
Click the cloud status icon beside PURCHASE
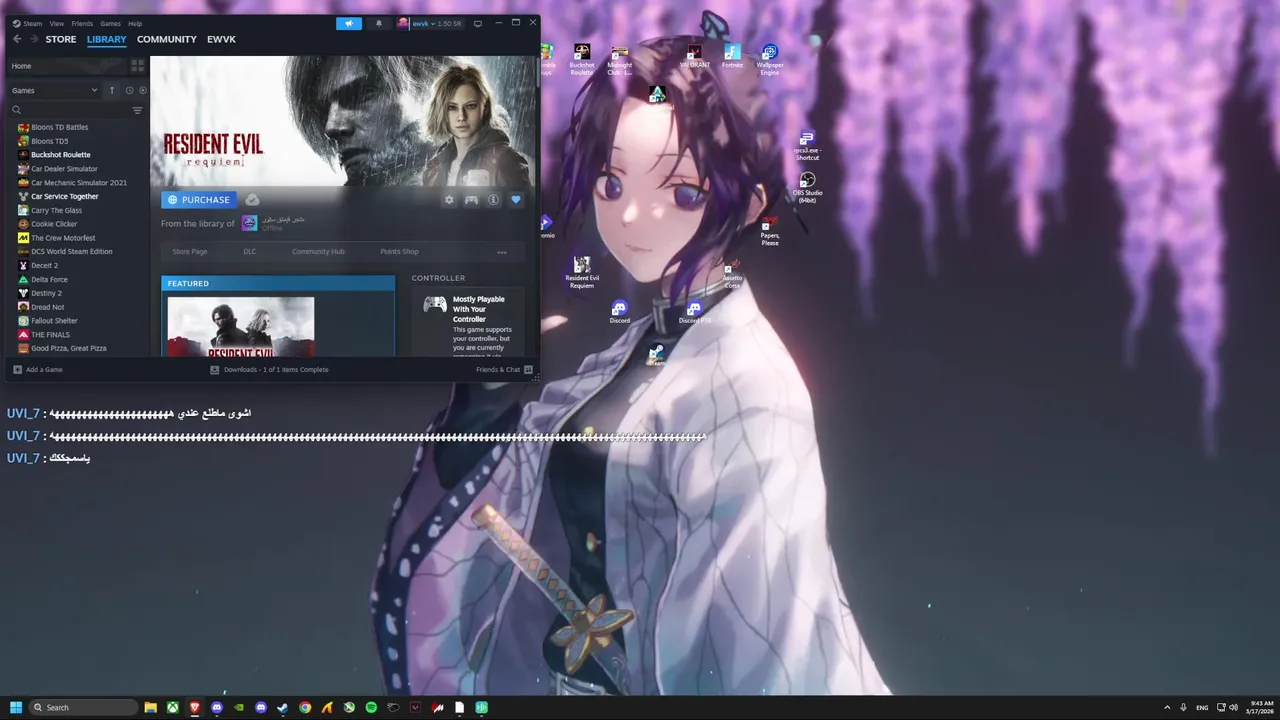252,200
